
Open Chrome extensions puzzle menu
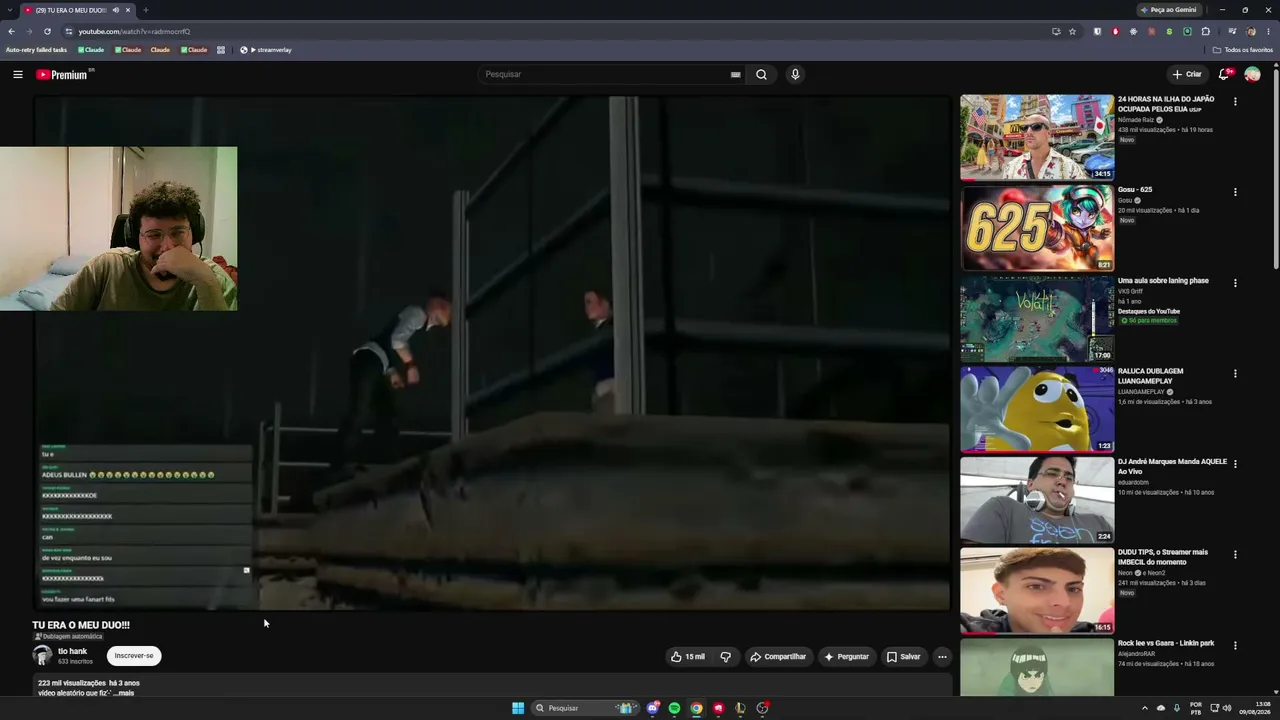(x=1205, y=31)
